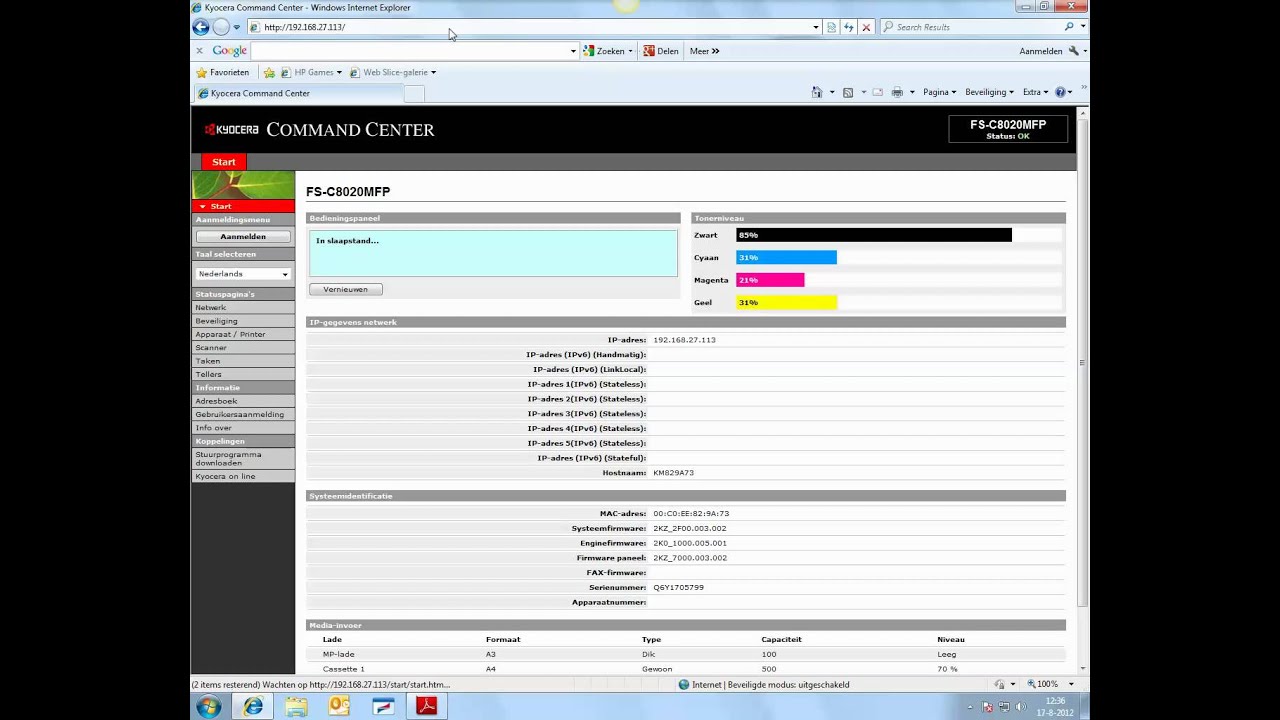Click Aanmelden in the Google toolbar

[1040, 51]
